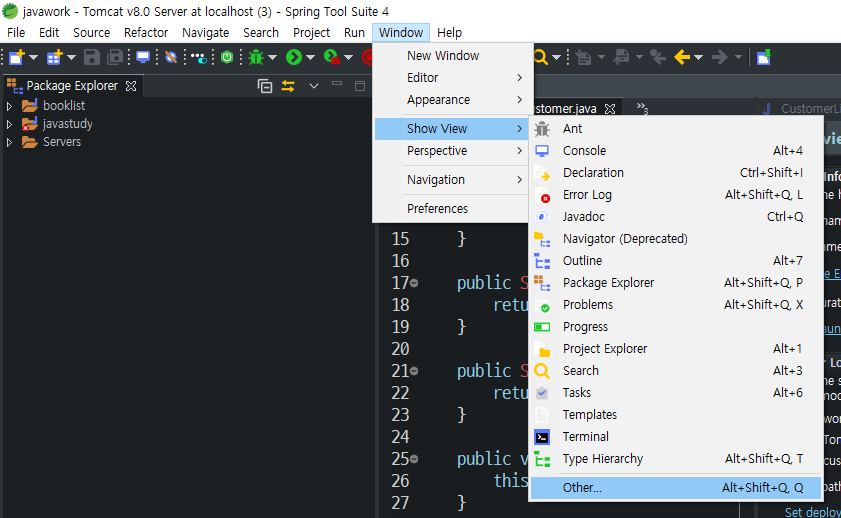Open Preferences from the Window menu

coord(452,209)
